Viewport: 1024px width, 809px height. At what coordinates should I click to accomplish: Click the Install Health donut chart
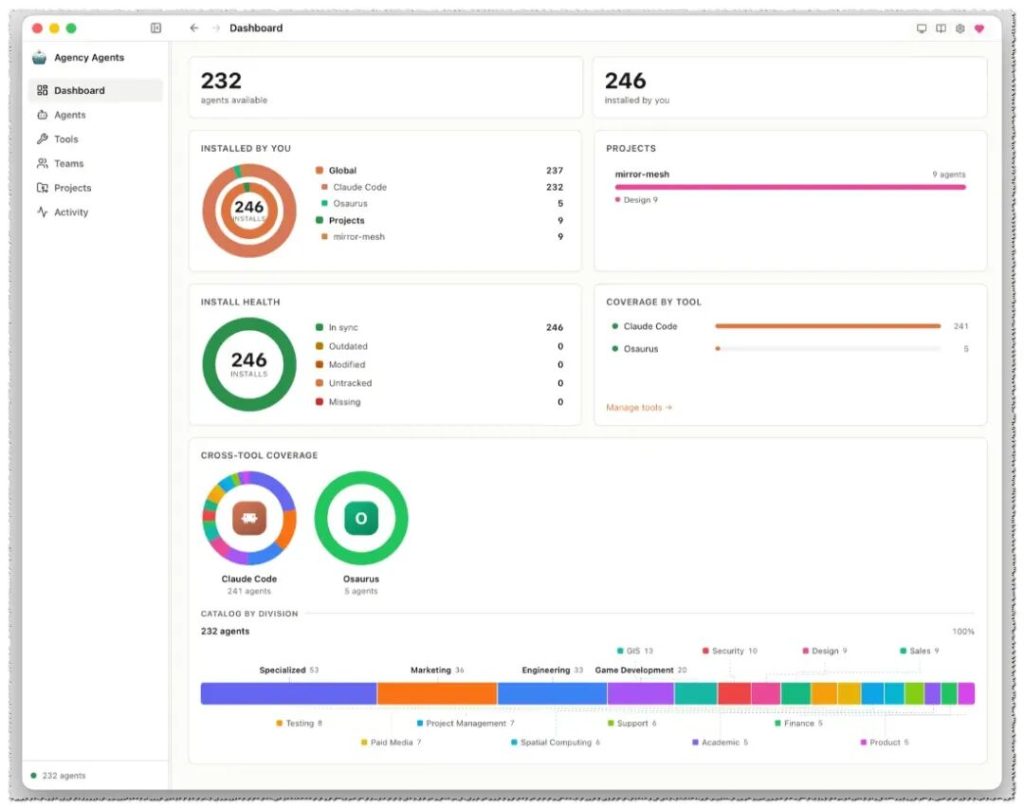pyautogui.click(x=249, y=364)
